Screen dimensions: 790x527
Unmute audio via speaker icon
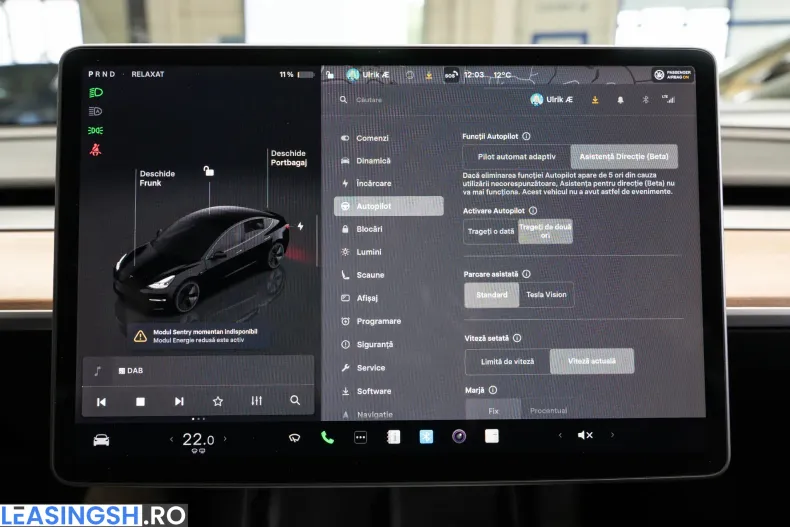[x=585, y=435]
